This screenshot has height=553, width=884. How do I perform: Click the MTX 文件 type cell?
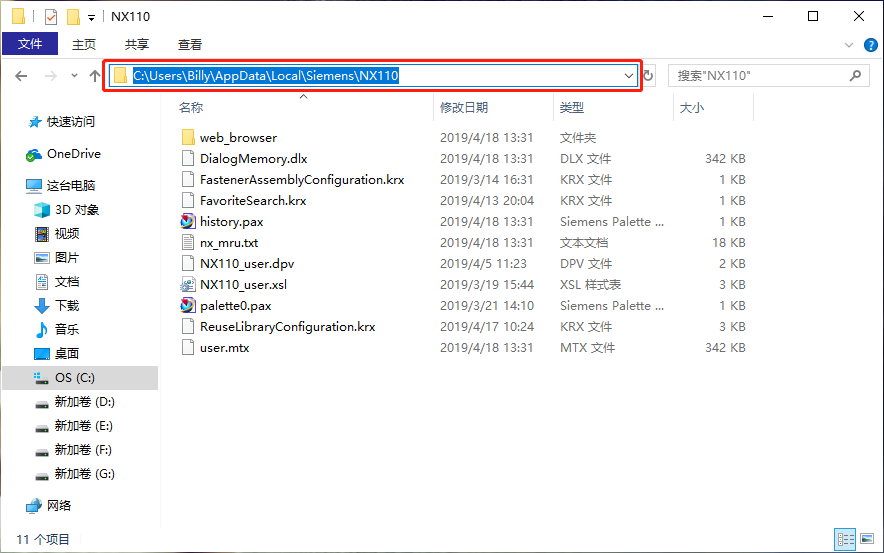pyautogui.click(x=587, y=347)
